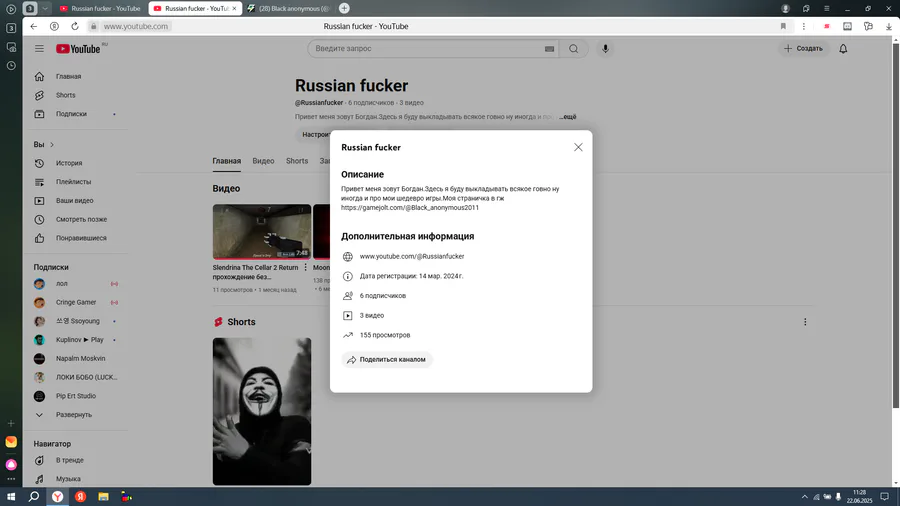Select the Видео channel tab

click(263, 161)
